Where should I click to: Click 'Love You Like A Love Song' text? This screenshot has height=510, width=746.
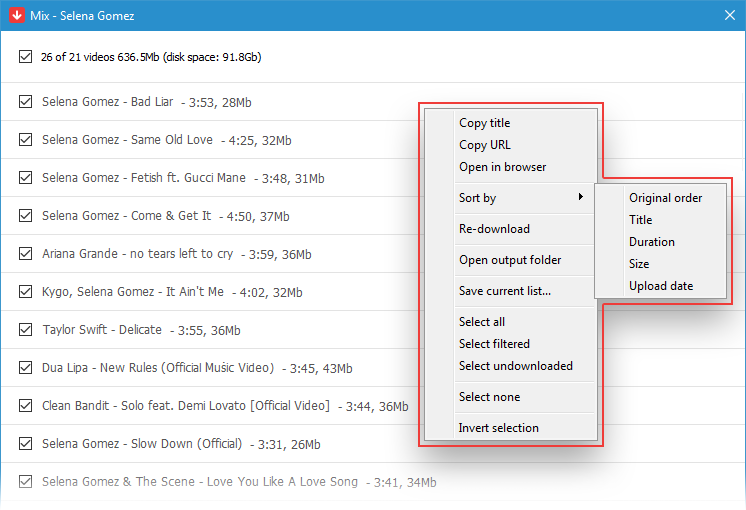tap(200, 482)
